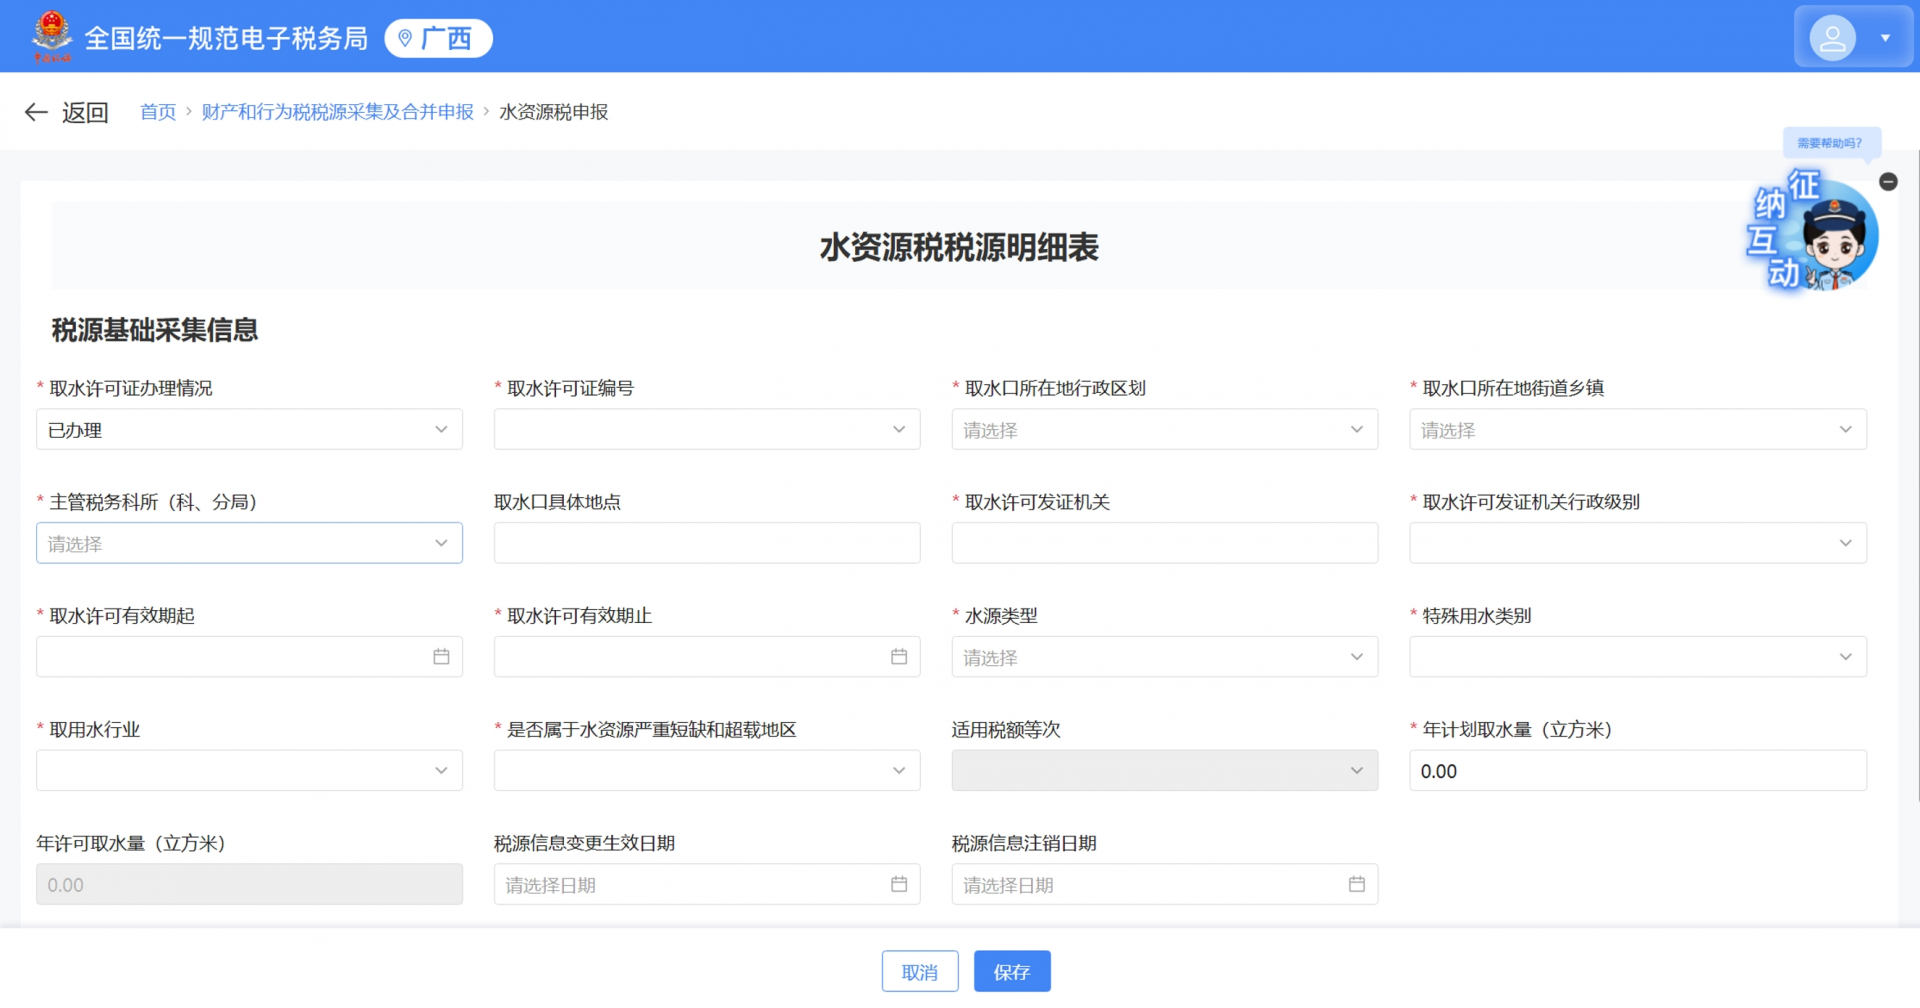
Task: Select the 取用水行业 dropdown
Action: click(249, 771)
